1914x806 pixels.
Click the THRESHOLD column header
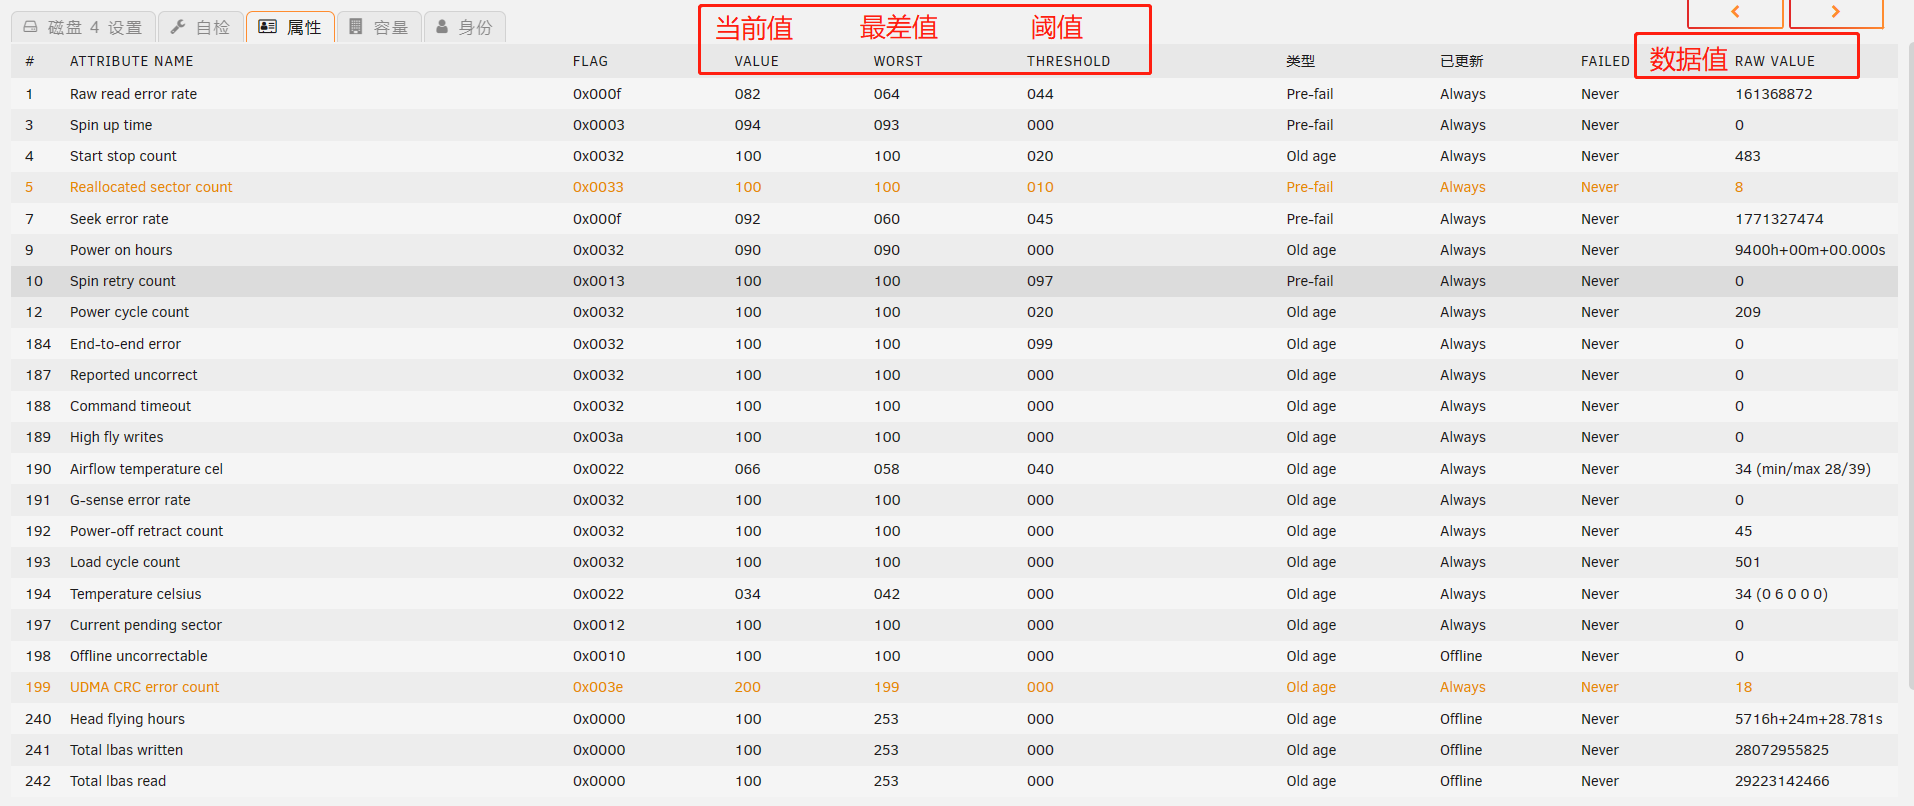coord(1067,61)
